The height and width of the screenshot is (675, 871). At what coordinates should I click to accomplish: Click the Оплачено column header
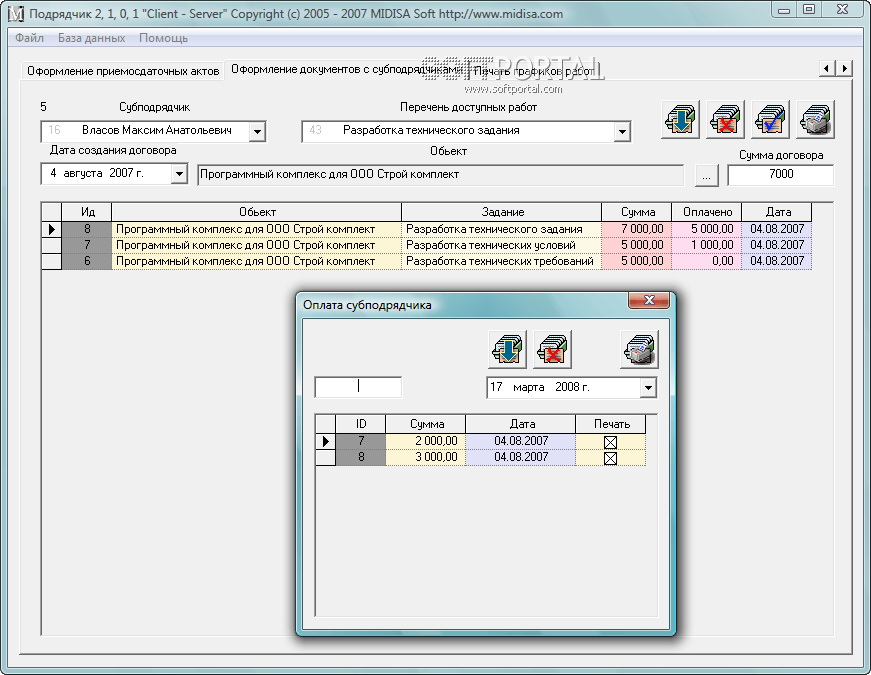(x=707, y=212)
